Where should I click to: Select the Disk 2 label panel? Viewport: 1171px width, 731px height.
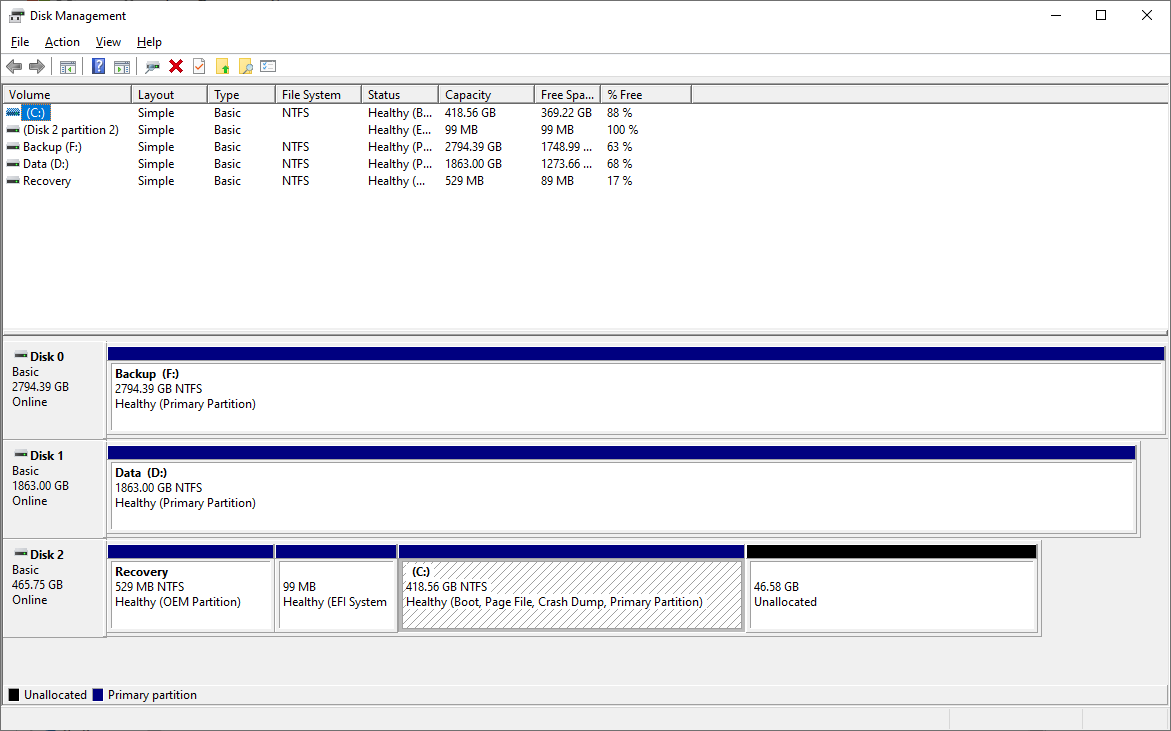(x=55, y=588)
